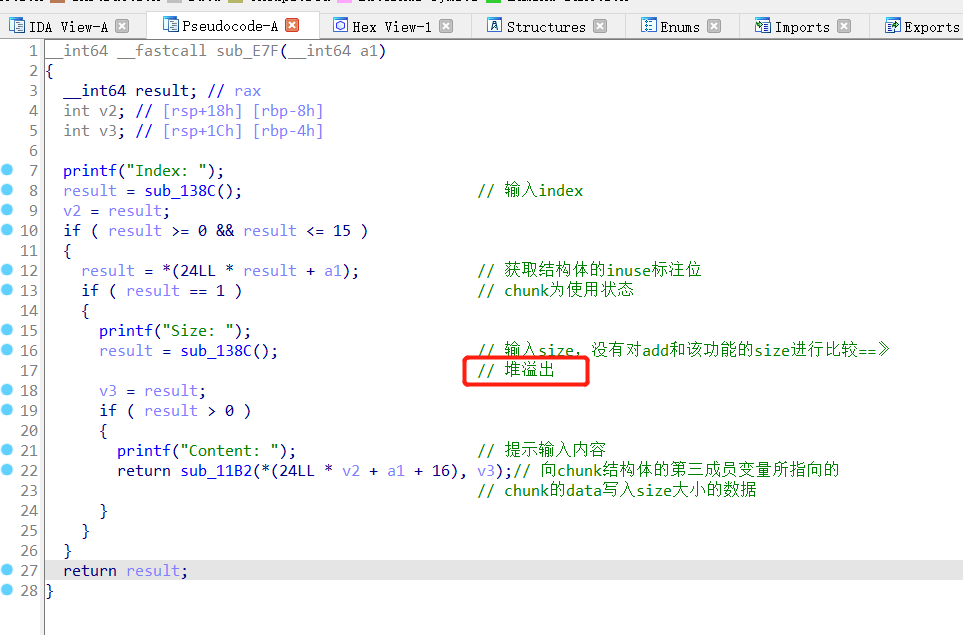Click the Enums tab icon
Screen dimensions: 963x635
tap(649, 25)
